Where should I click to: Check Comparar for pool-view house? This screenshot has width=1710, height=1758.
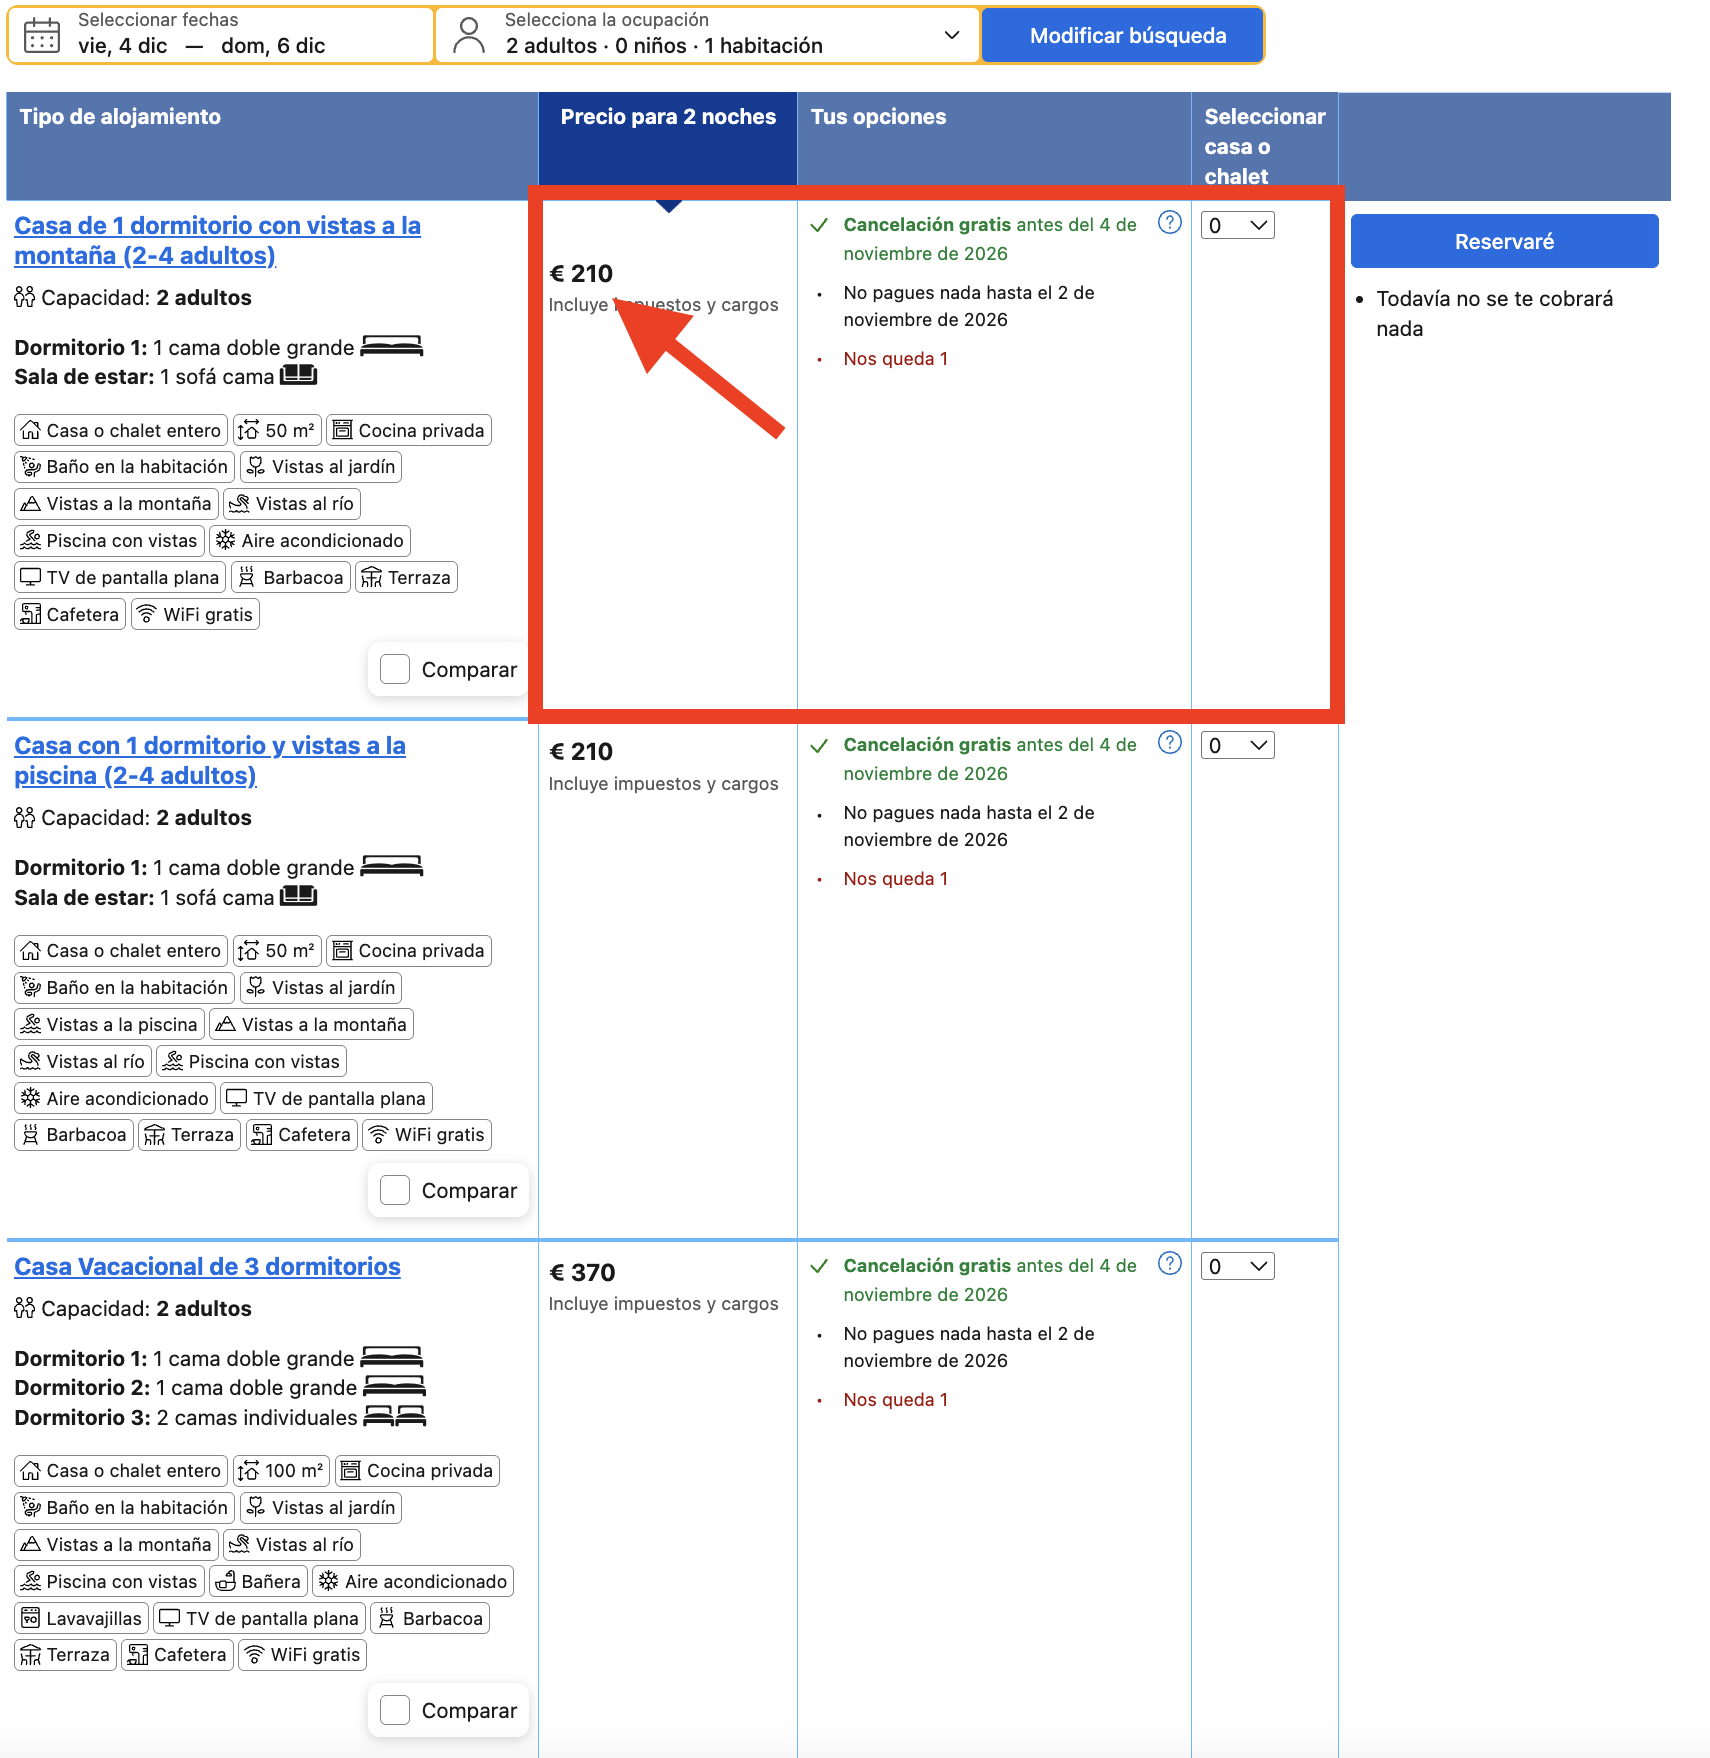(395, 1190)
